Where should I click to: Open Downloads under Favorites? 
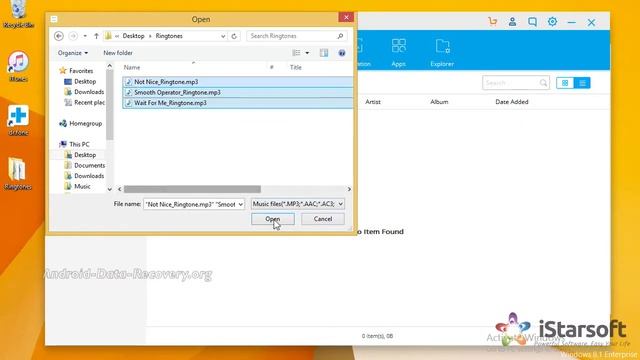click(x=84, y=92)
